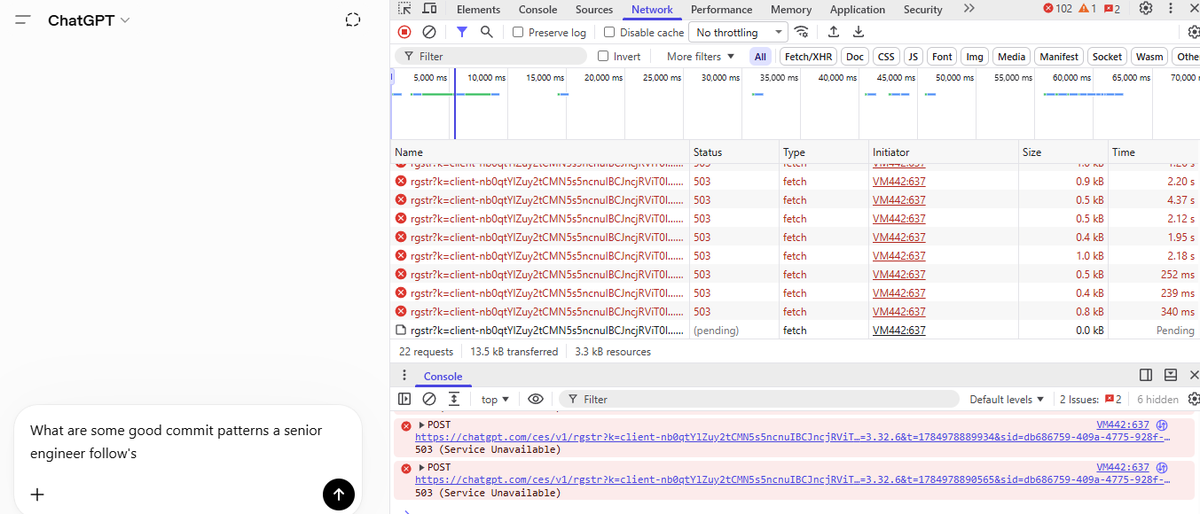Image resolution: width=1200 pixels, height=514 pixels.
Task: Open the Security tab
Action: 923,9
